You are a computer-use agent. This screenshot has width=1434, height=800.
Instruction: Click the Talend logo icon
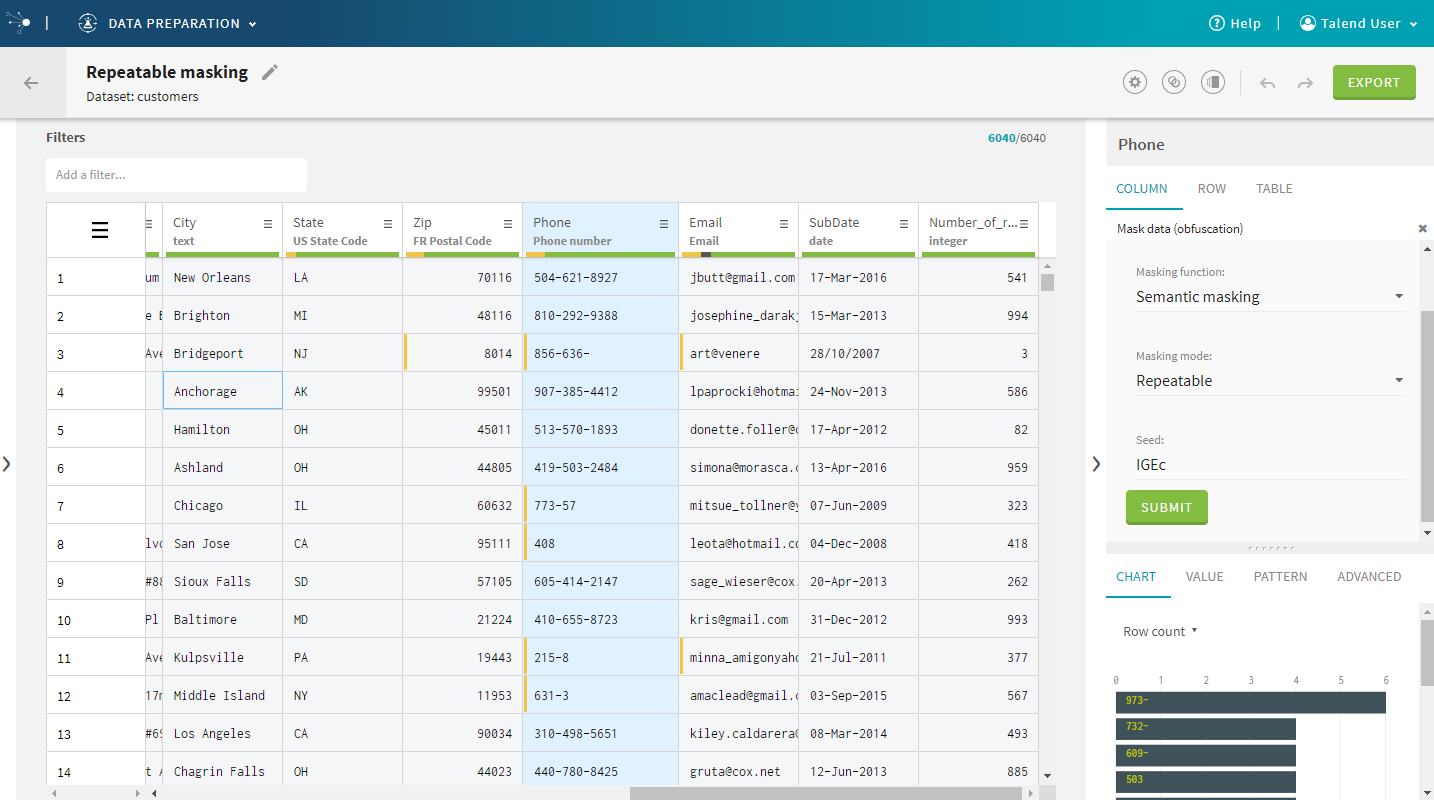[19, 23]
